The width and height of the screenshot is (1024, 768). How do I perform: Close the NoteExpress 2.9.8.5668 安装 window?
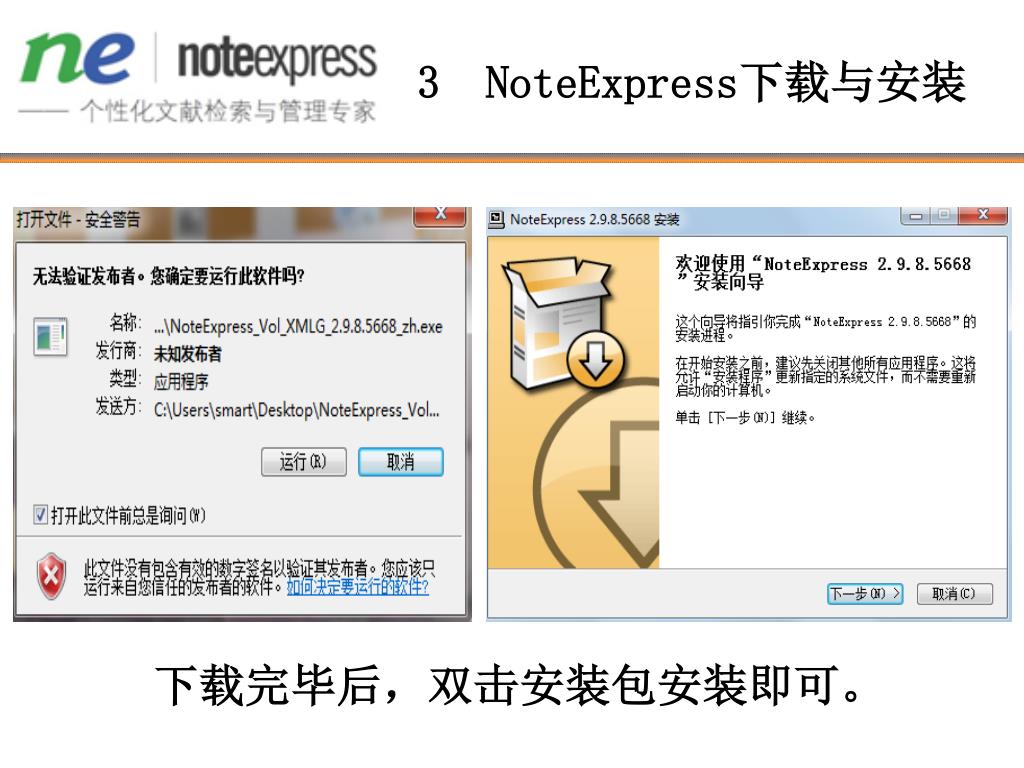click(983, 215)
